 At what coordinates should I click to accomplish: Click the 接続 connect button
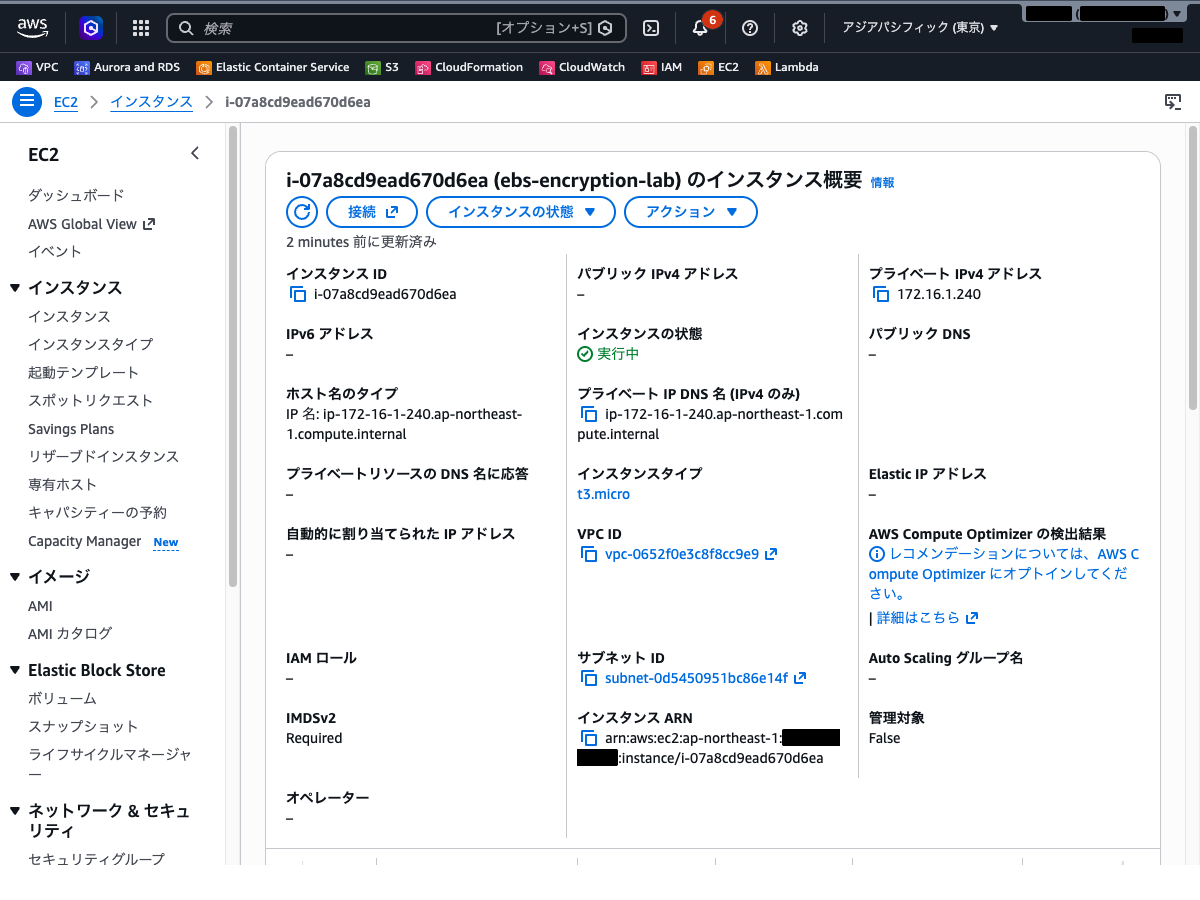[372, 212]
